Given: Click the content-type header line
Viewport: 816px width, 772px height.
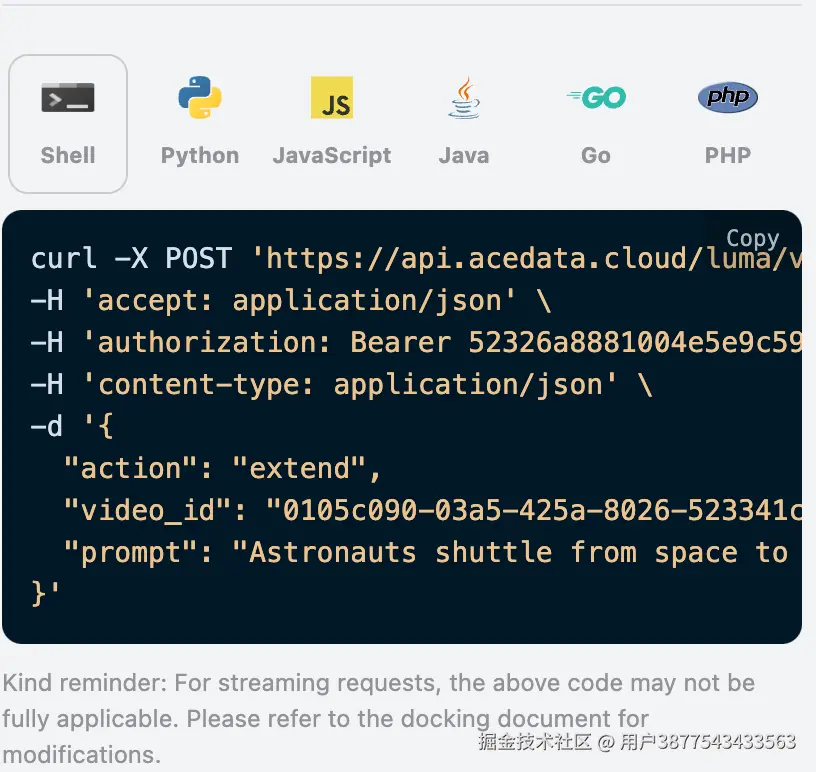Looking at the screenshot, I should 340,385.
